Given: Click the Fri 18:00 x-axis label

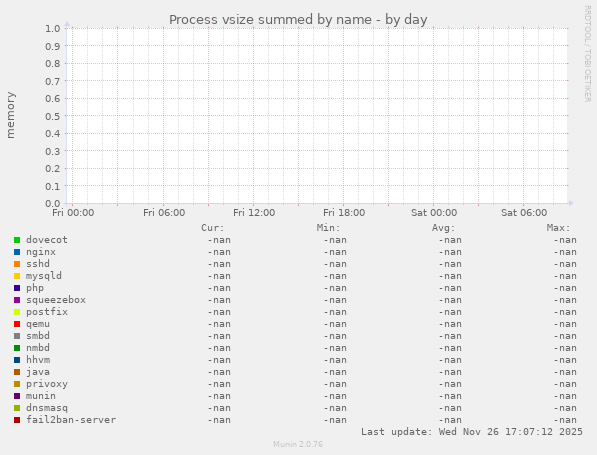Looking at the screenshot, I should pos(344,212).
